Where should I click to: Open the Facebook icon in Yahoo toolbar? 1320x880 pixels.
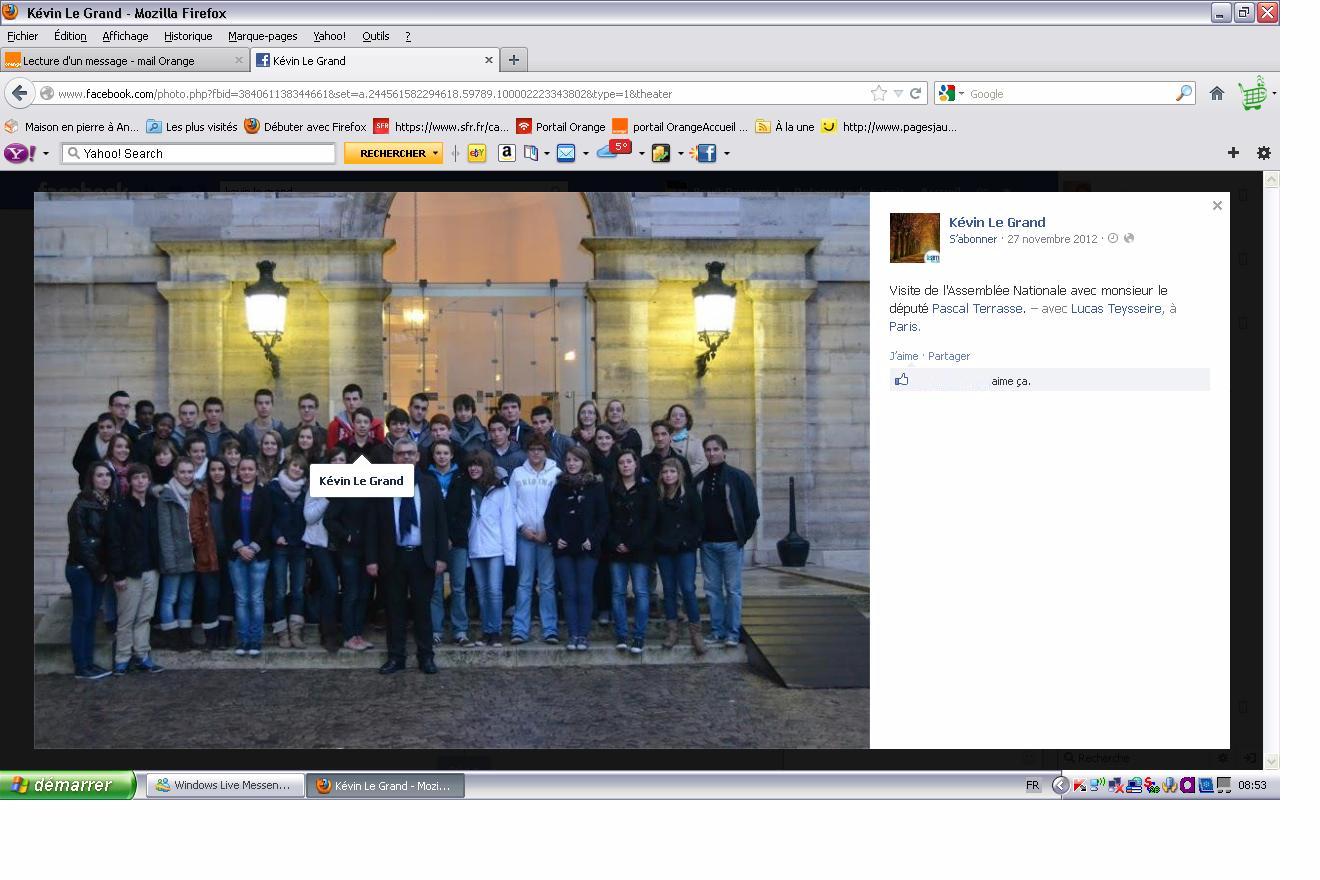pyautogui.click(x=706, y=153)
